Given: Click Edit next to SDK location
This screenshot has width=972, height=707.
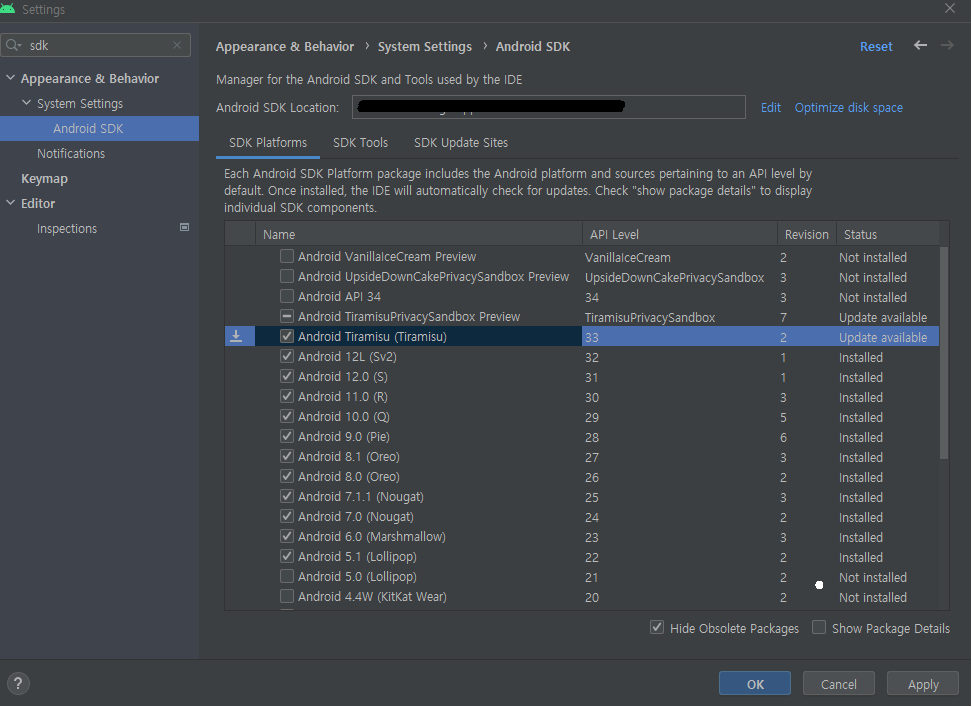Looking at the screenshot, I should coord(771,108).
